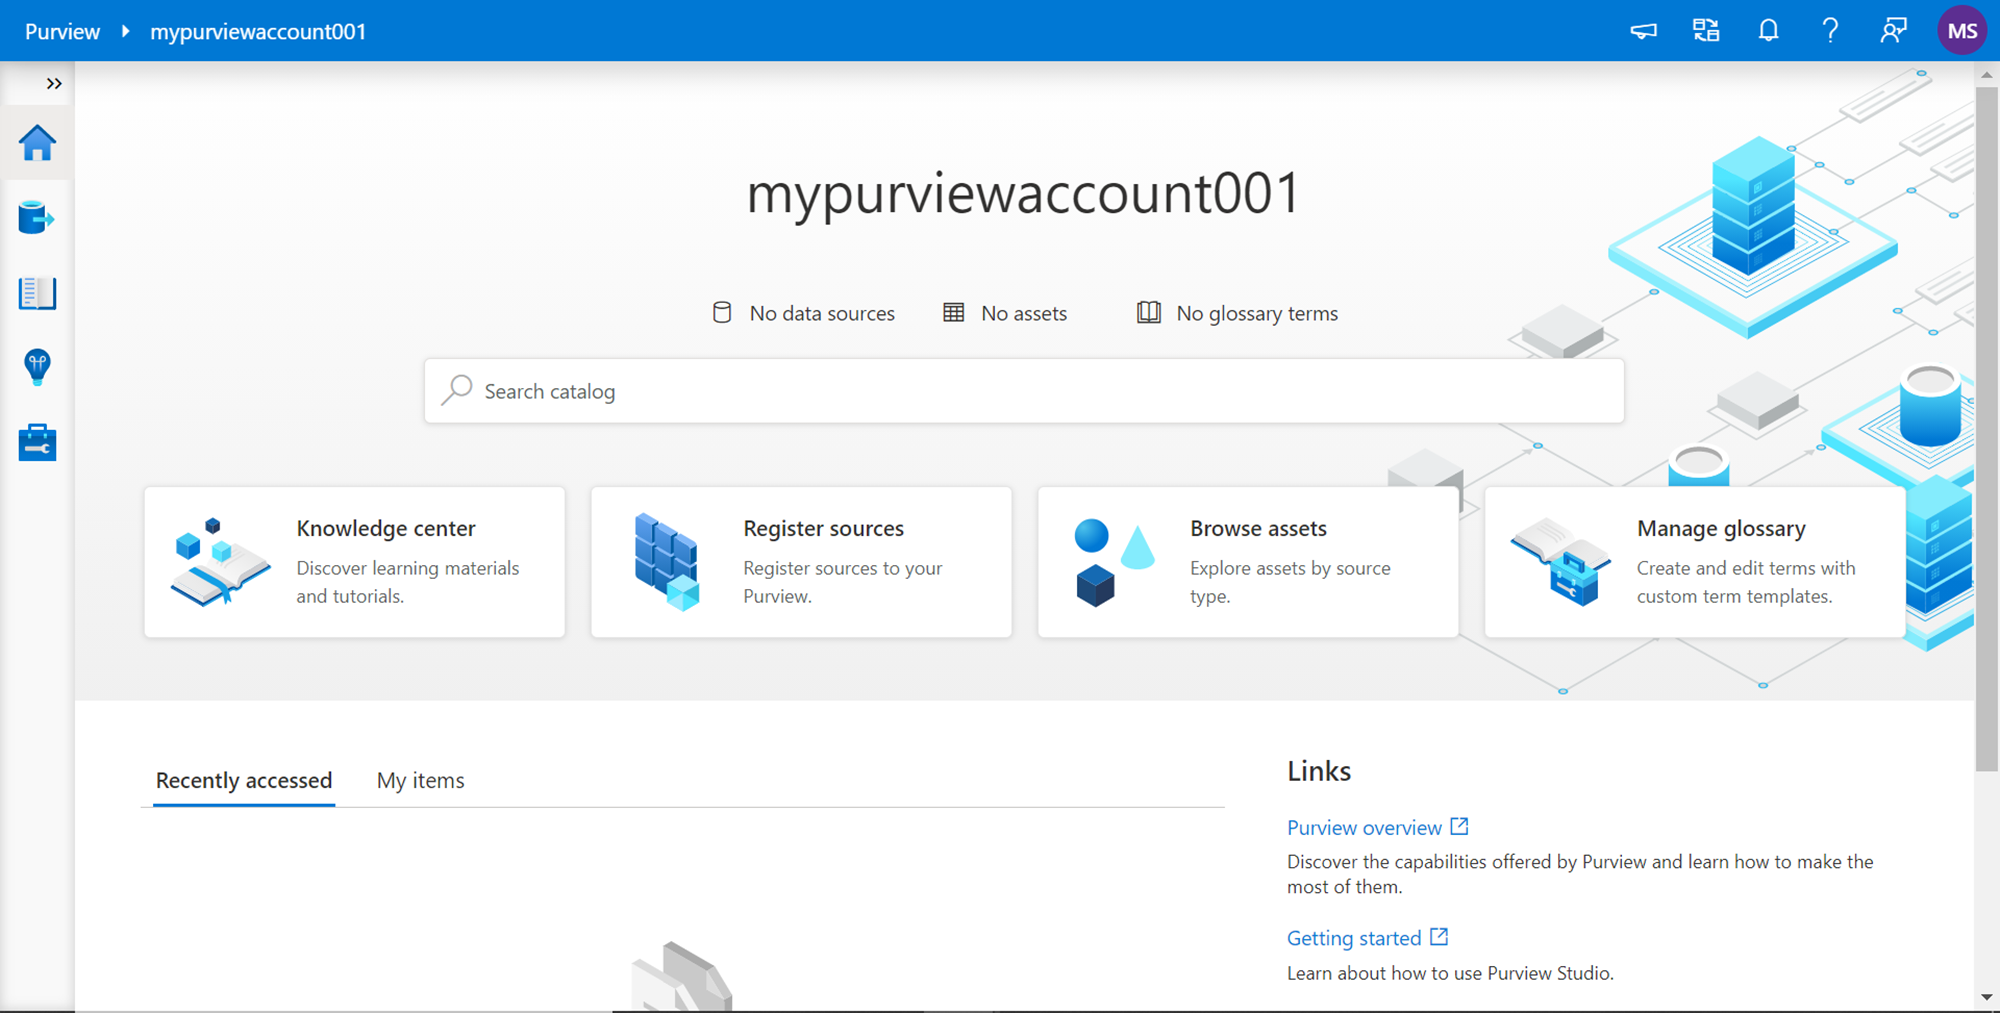This screenshot has height=1013, width=2000.
Task: Open the Register sources card
Action: pyautogui.click(x=801, y=562)
